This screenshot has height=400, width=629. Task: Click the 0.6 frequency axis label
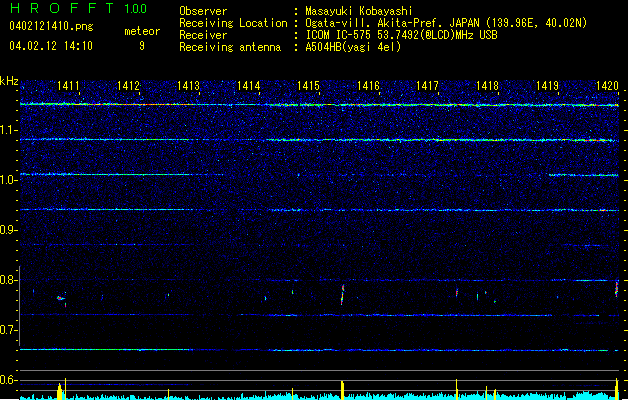point(8,380)
